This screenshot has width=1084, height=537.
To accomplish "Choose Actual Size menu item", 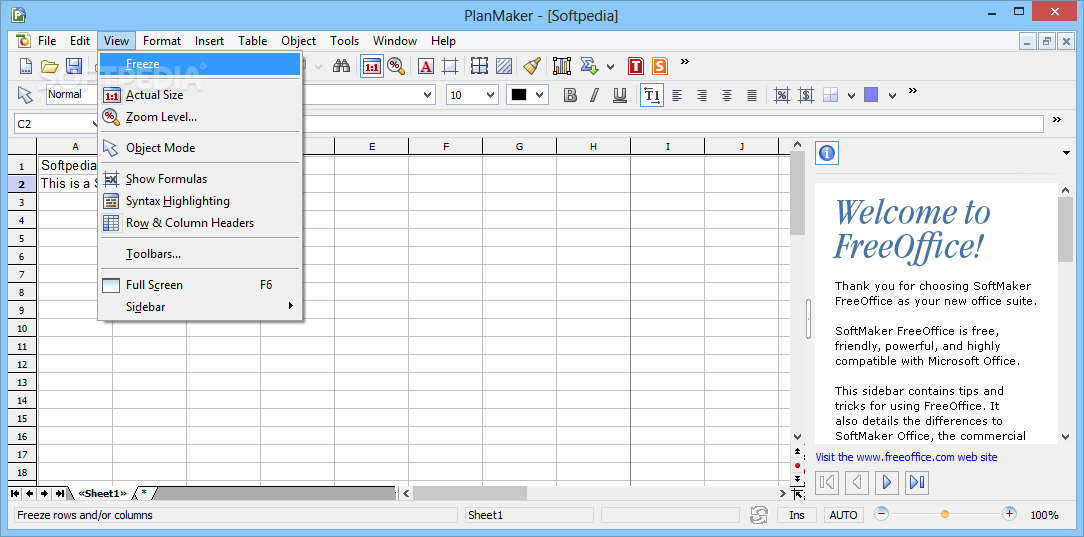I will (200, 95).
